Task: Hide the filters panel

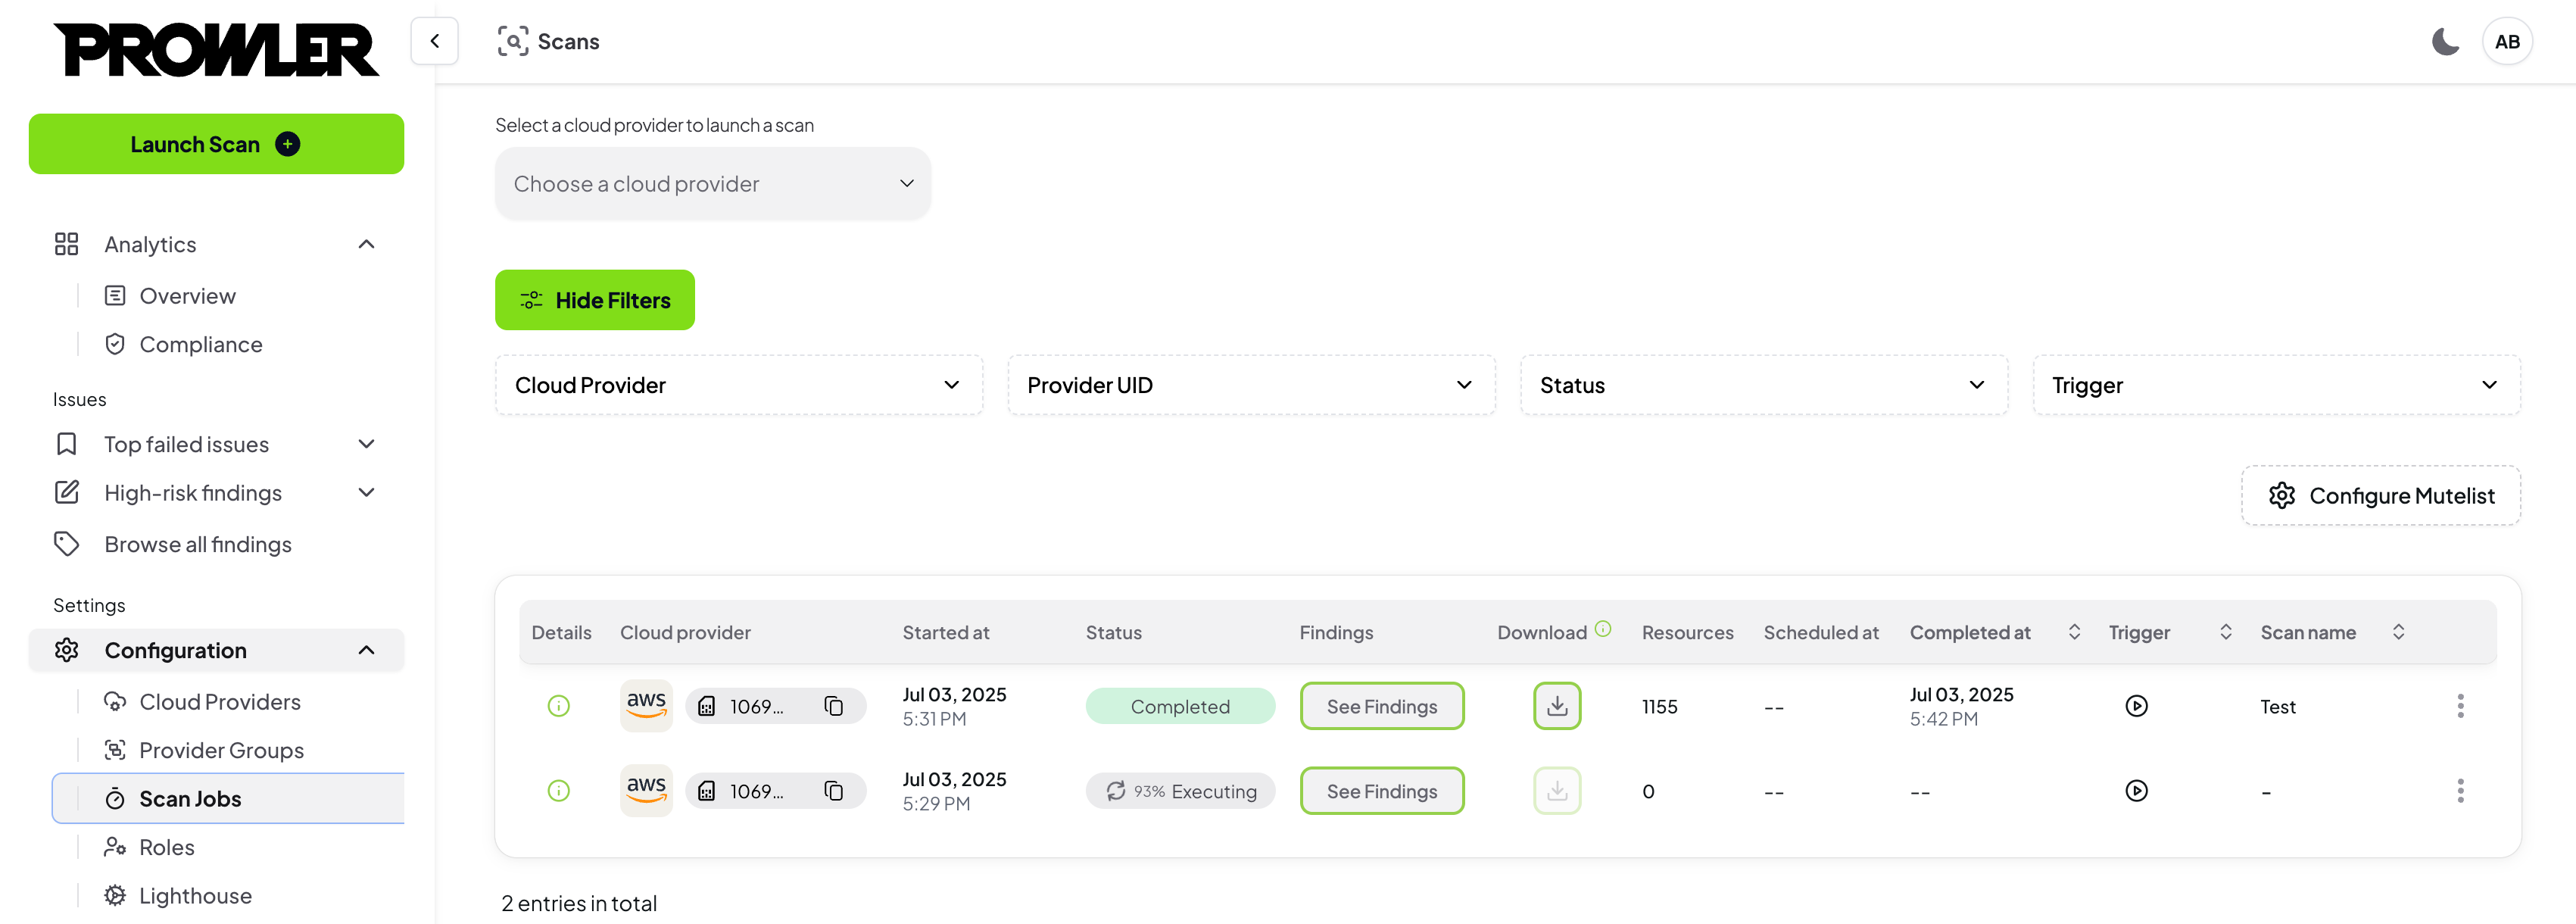Action: [594, 300]
